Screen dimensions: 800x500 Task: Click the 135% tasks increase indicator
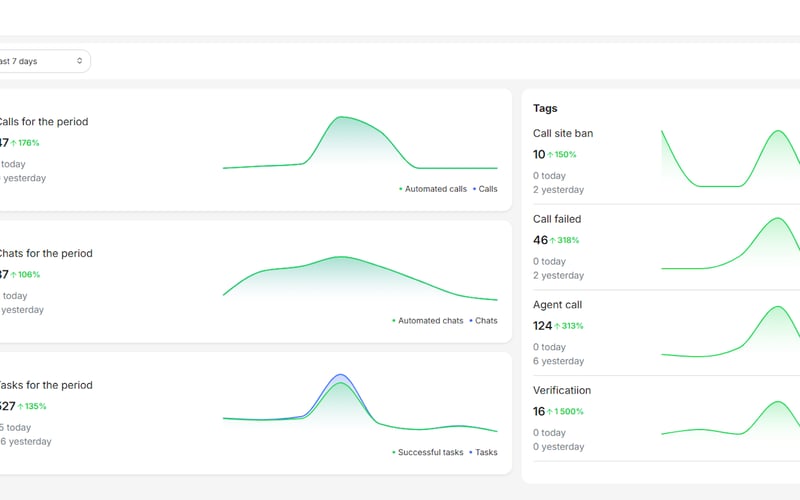point(32,407)
